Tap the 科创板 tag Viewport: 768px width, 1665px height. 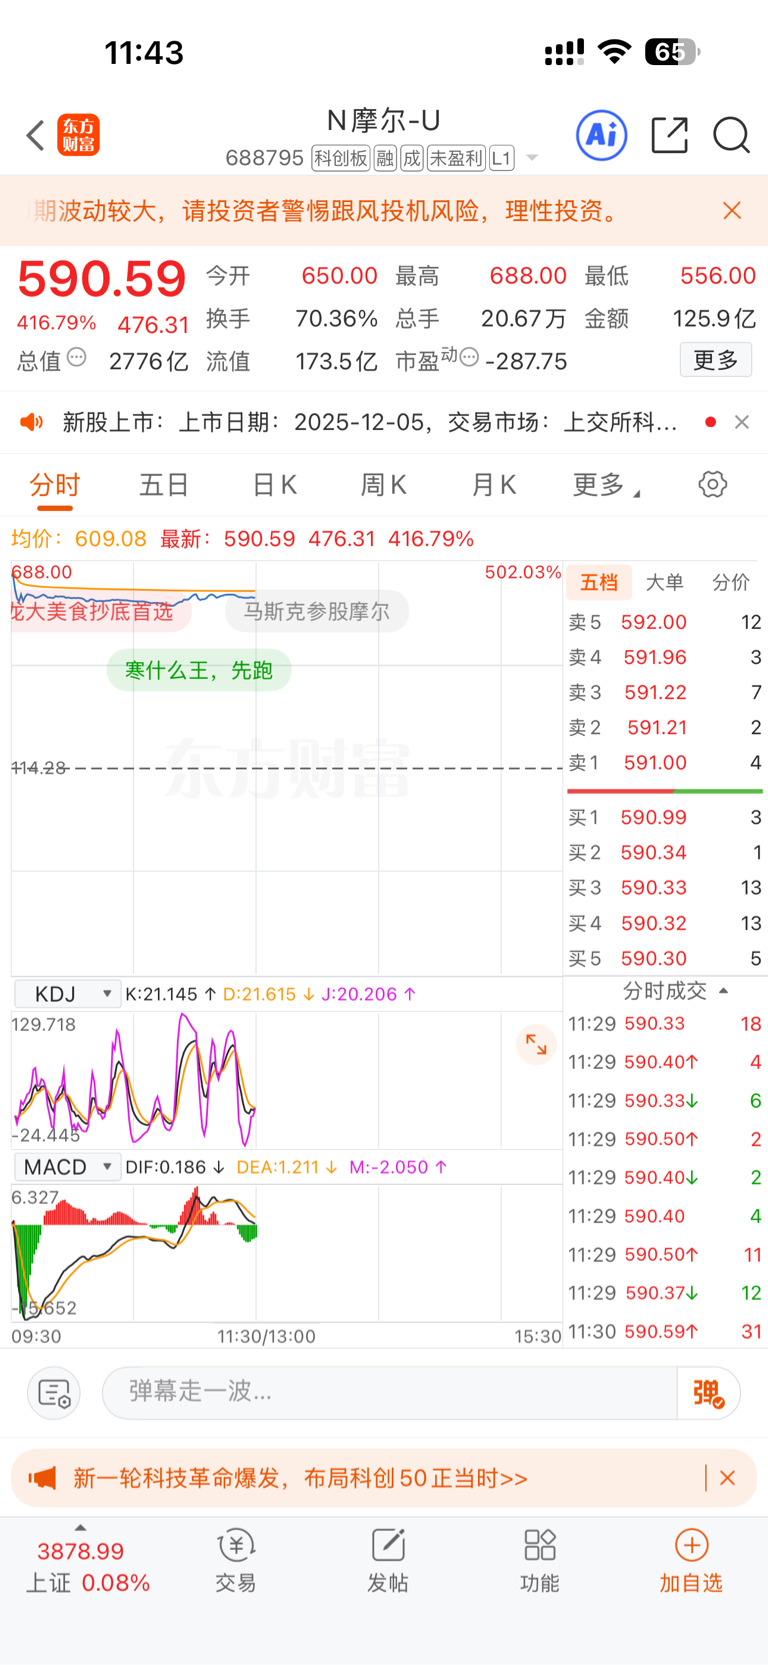341,158
